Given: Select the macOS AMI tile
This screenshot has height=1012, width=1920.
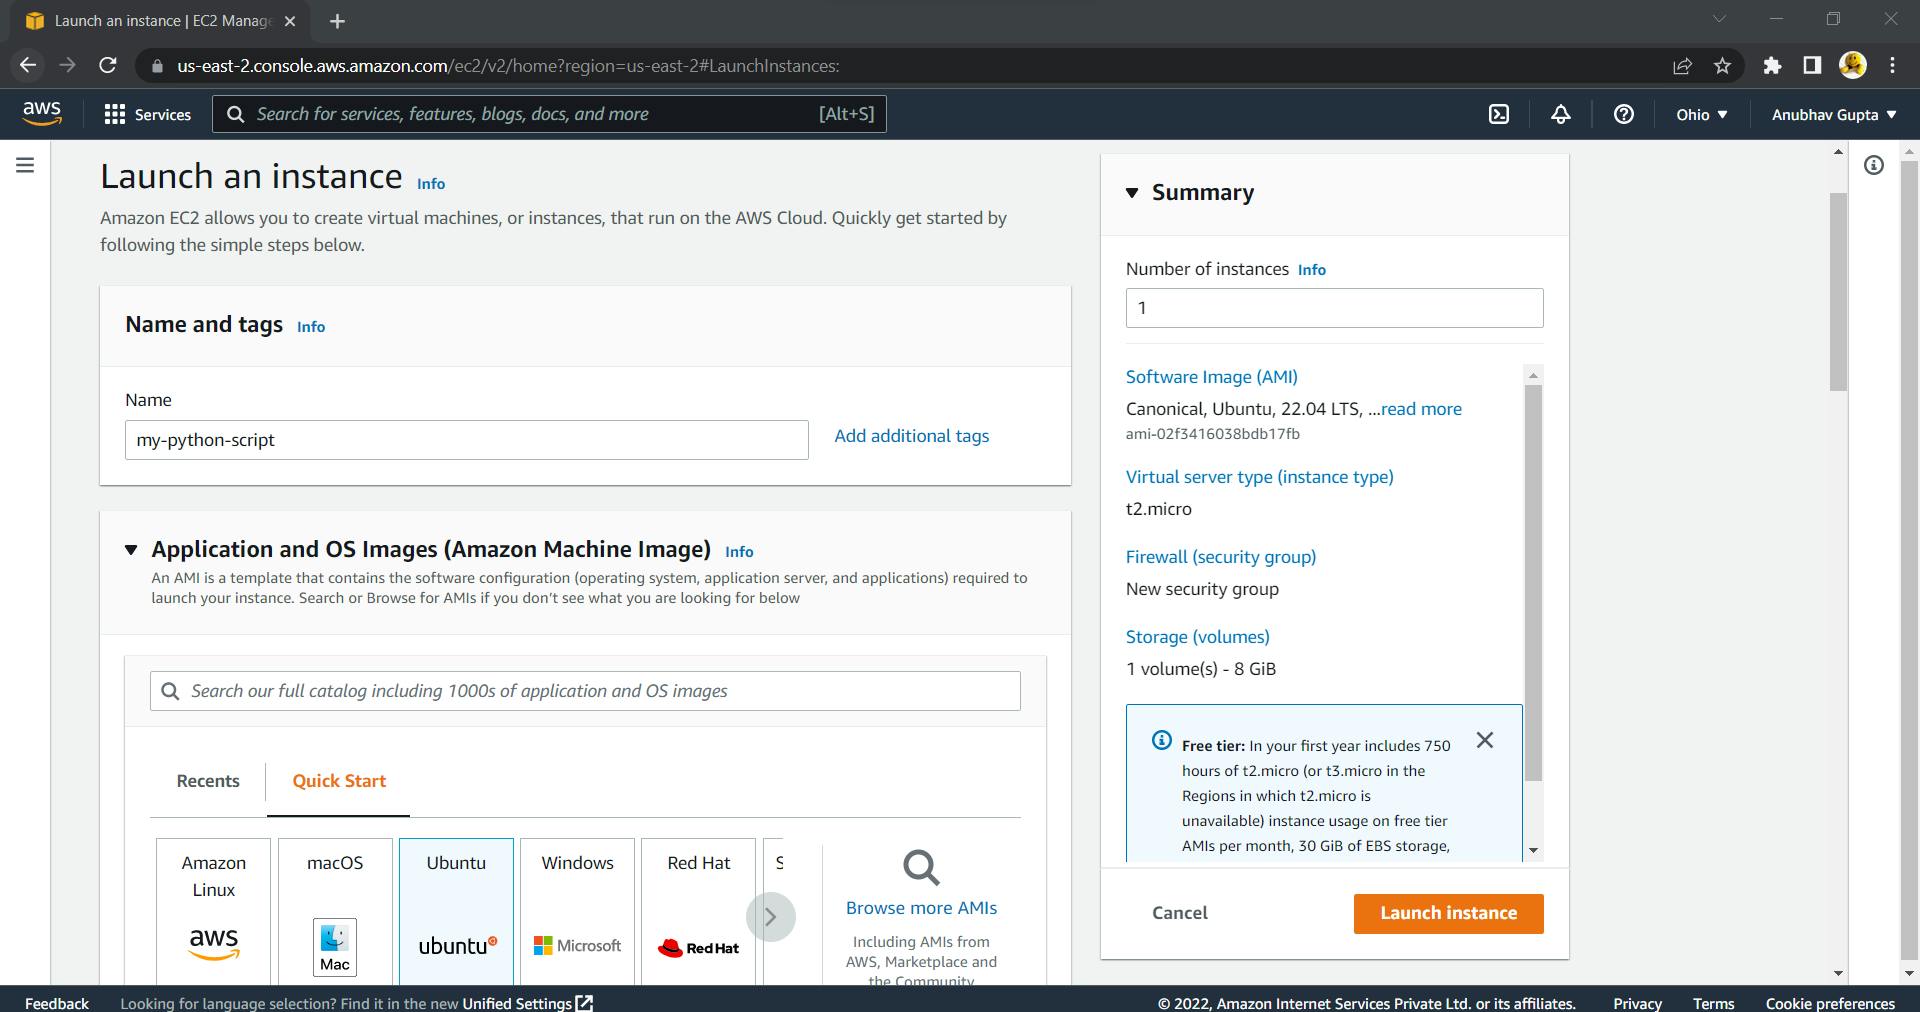Looking at the screenshot, I should pyautogui.click(x=335, y=911).
